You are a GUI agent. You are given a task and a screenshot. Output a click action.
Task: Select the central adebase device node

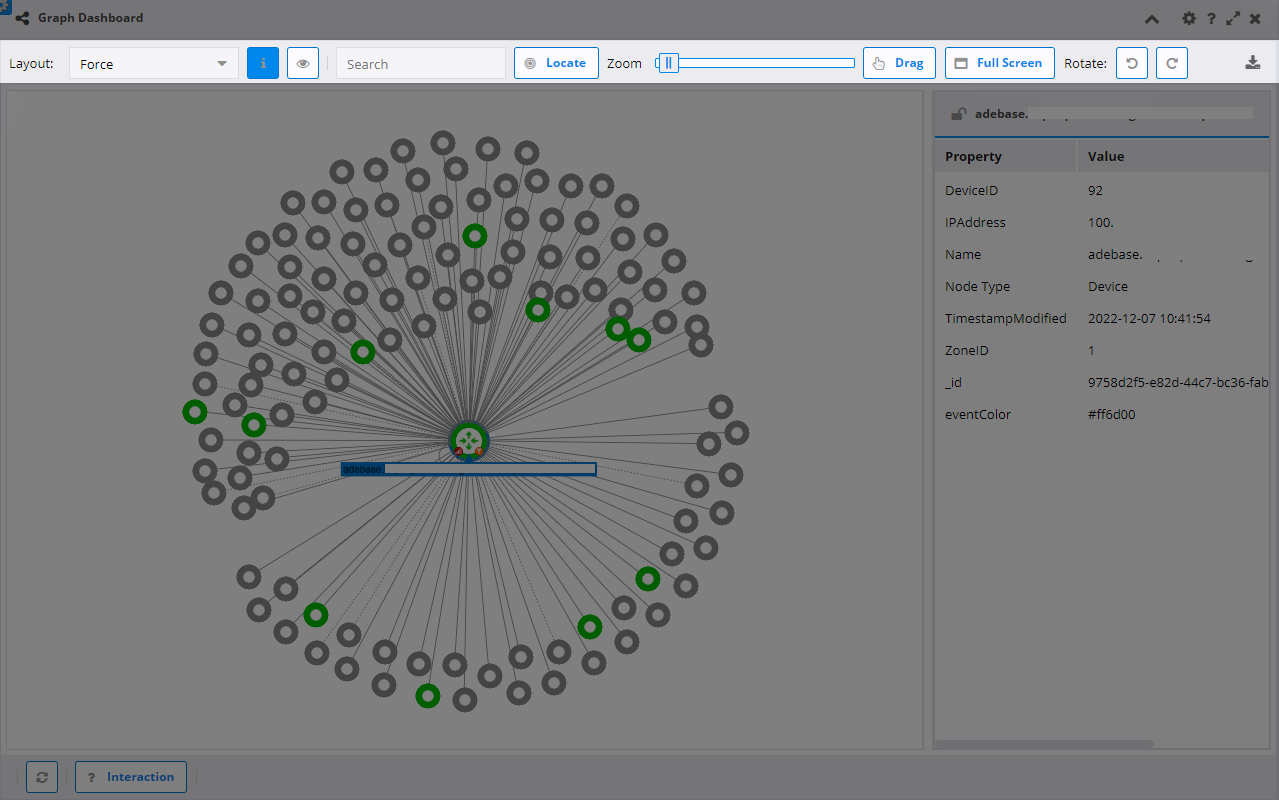tap(469, 441)
